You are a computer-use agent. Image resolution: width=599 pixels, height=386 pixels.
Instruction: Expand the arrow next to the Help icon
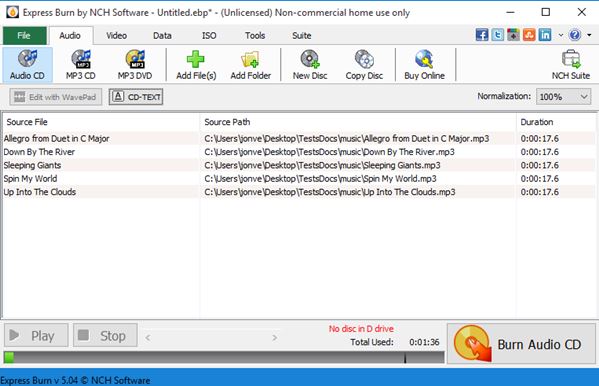589,35
